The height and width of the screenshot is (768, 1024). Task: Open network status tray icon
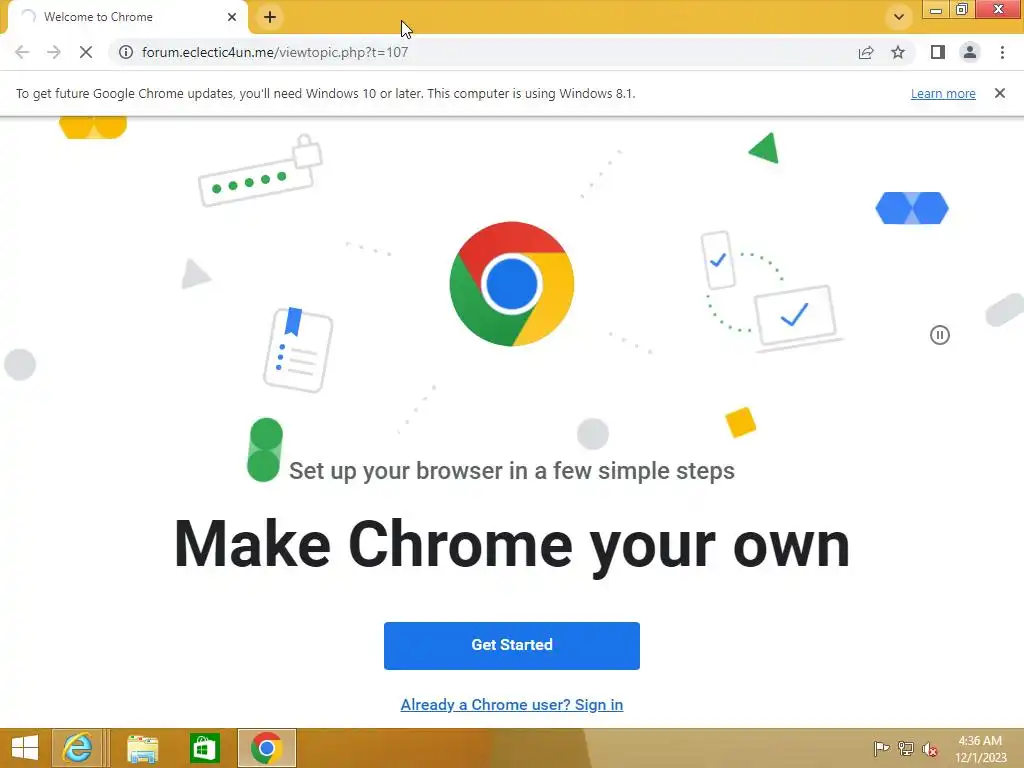906,748
